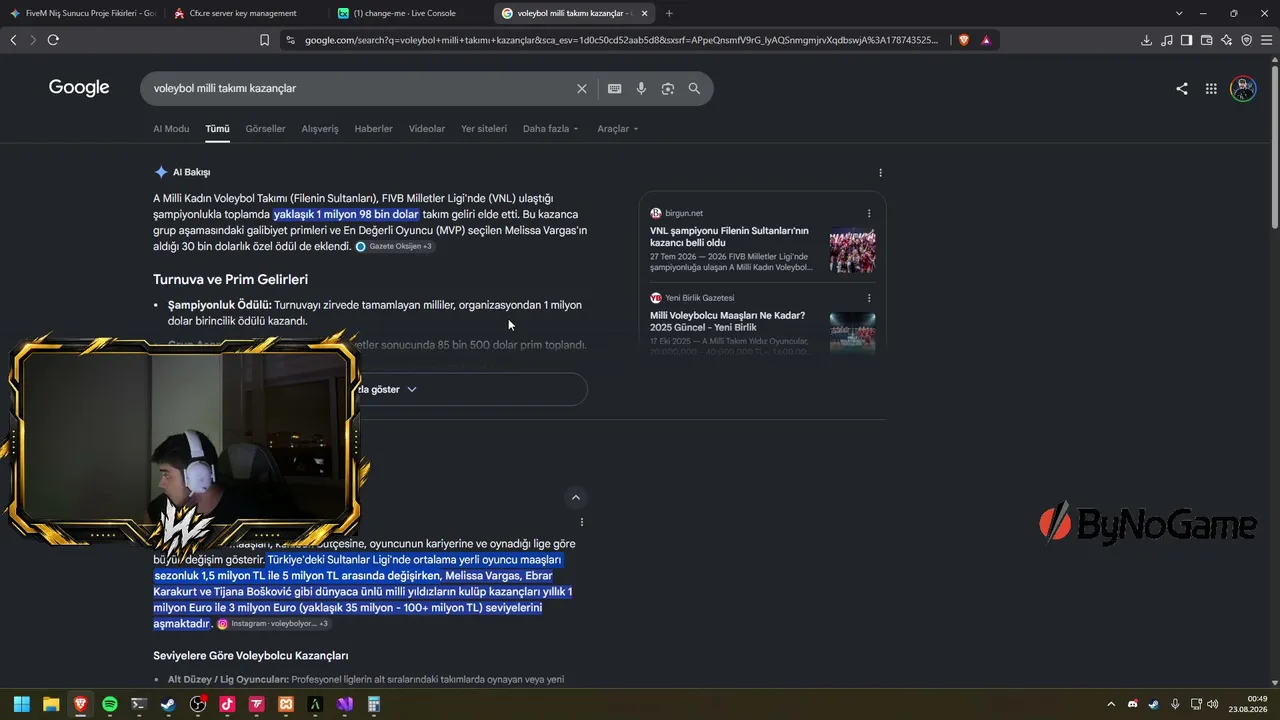1280x720 pixels.
Task: Collapse the section with the up chevron
Action: pyautogui.click(x=575, y=497)
